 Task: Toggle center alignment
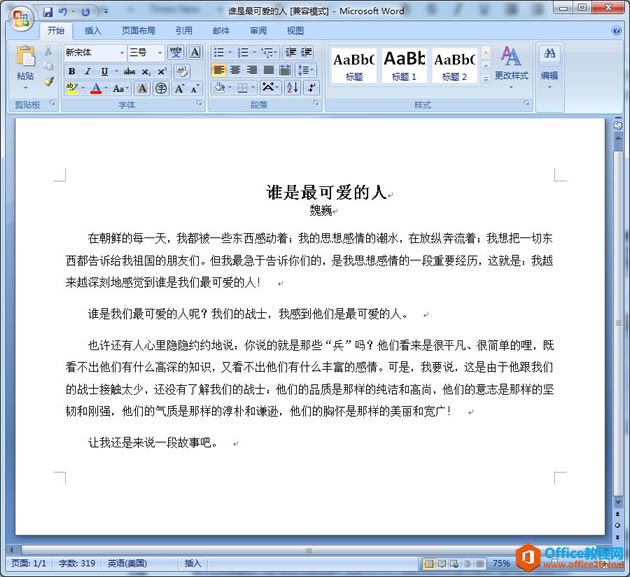pyautogui.click(x=235, y=70)
